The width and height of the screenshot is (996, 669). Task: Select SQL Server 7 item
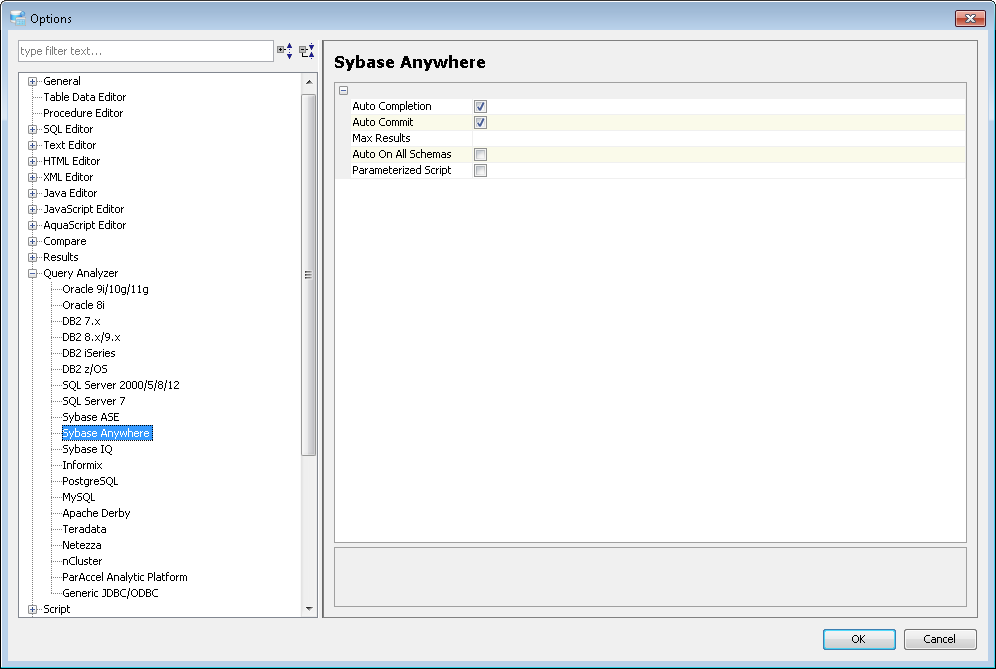[x=94, y=401]
